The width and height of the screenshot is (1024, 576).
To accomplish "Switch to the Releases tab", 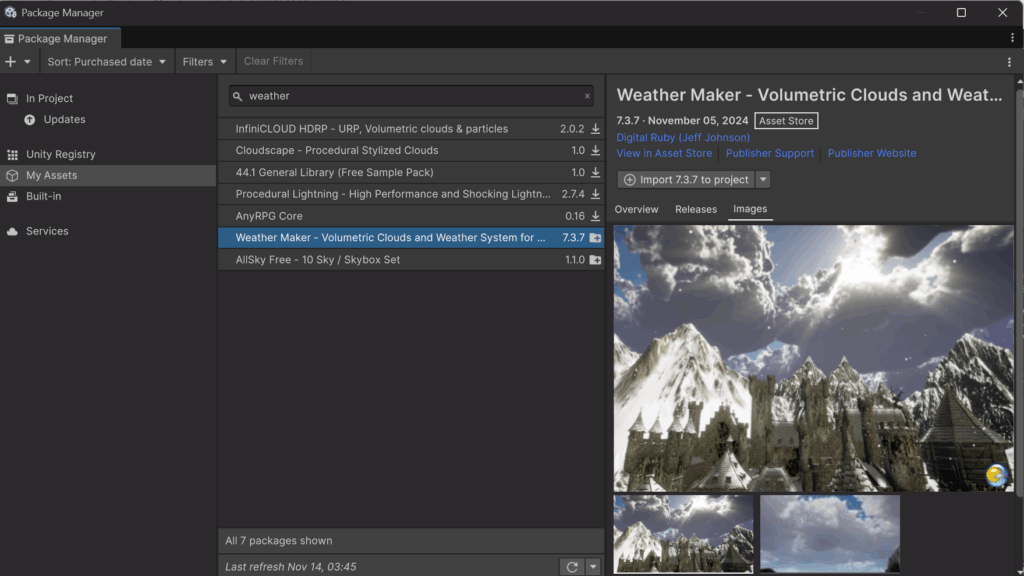I will 696,210.
